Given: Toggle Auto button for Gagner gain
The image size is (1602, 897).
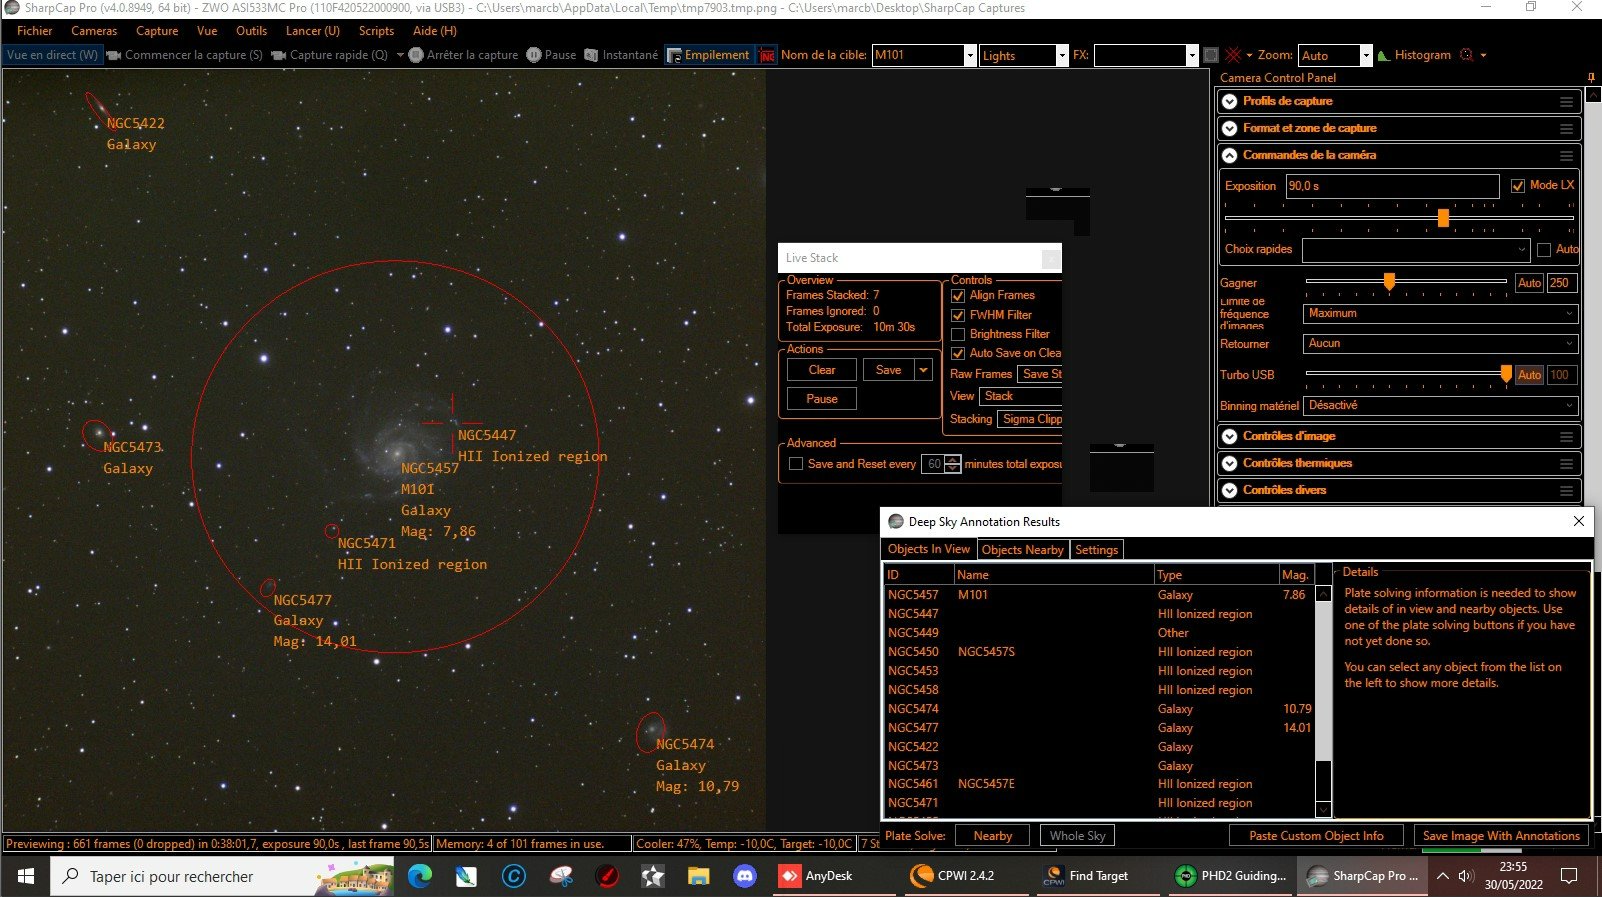Looking at the screenshot, I should 1529,283.
